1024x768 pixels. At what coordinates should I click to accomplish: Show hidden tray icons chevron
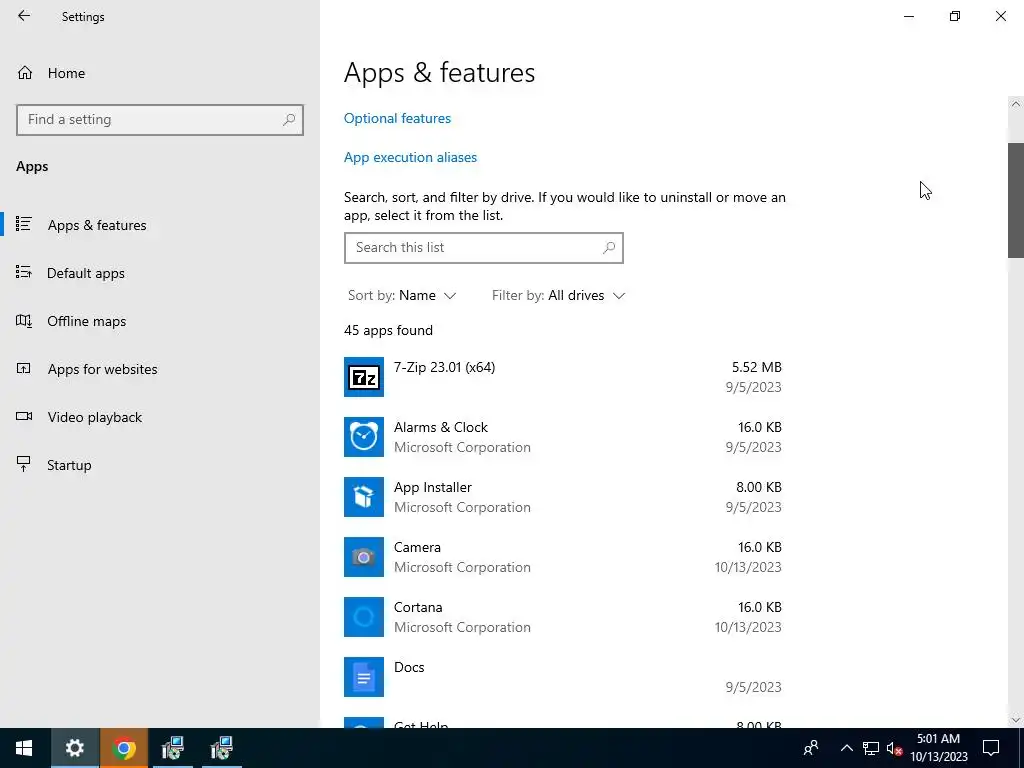(846, 748)
